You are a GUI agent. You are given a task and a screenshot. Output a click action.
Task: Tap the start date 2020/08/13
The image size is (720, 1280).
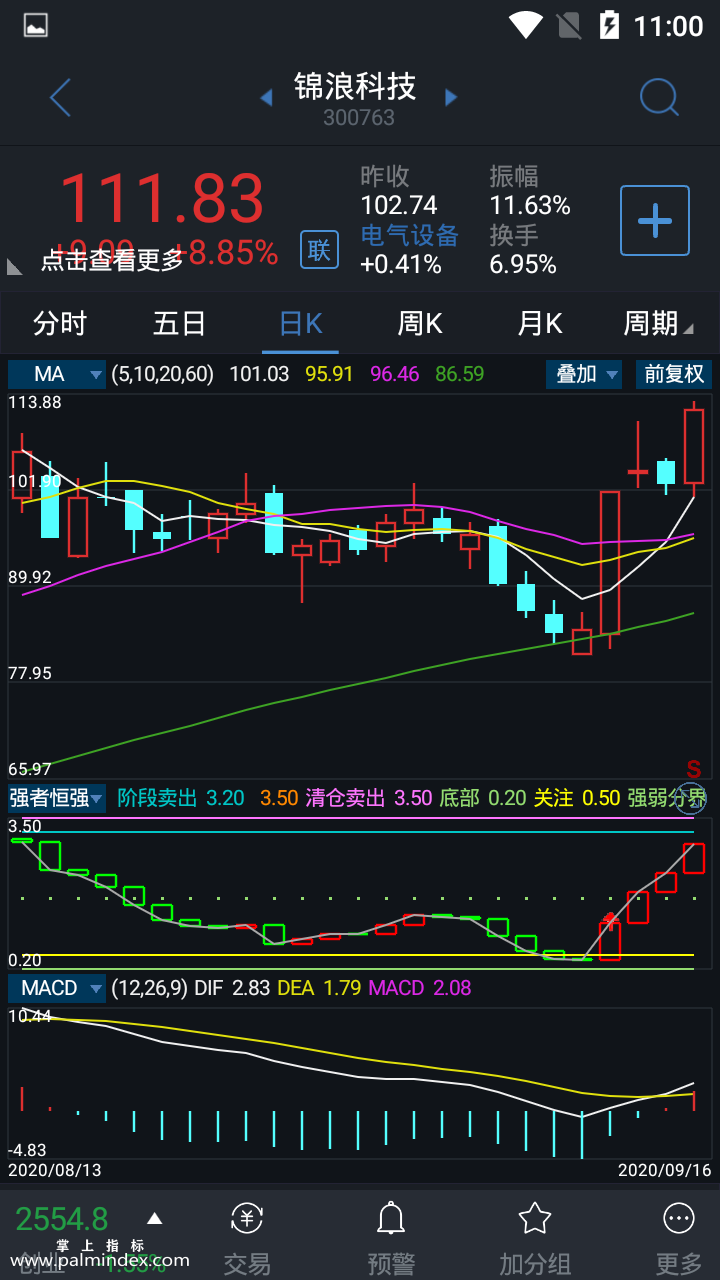[x=55, y=1169]
